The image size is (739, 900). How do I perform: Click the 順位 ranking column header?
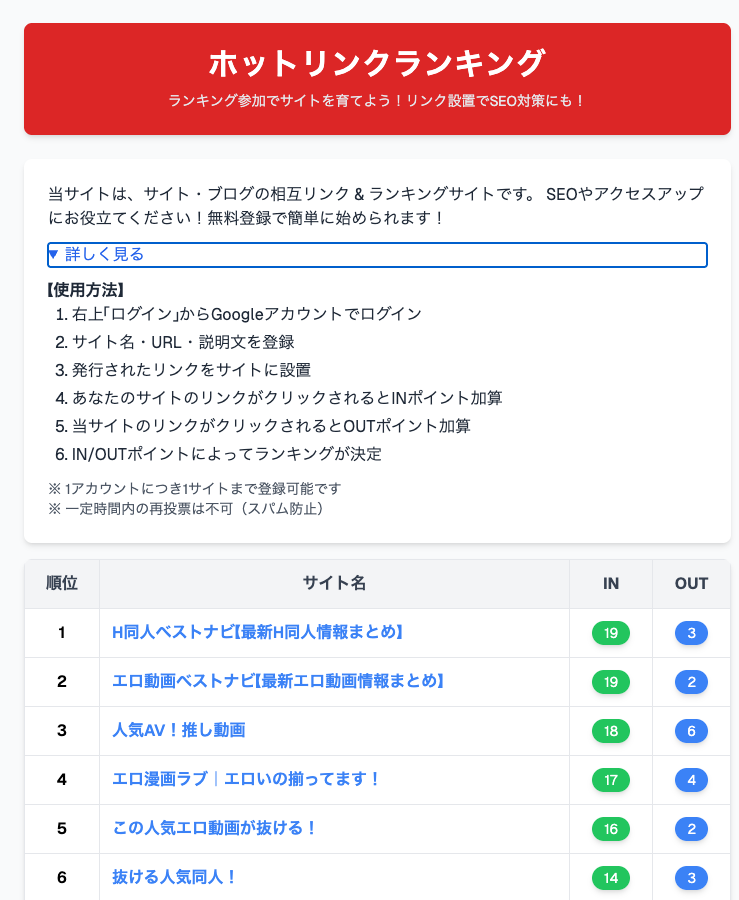click(x=61, y=584)
